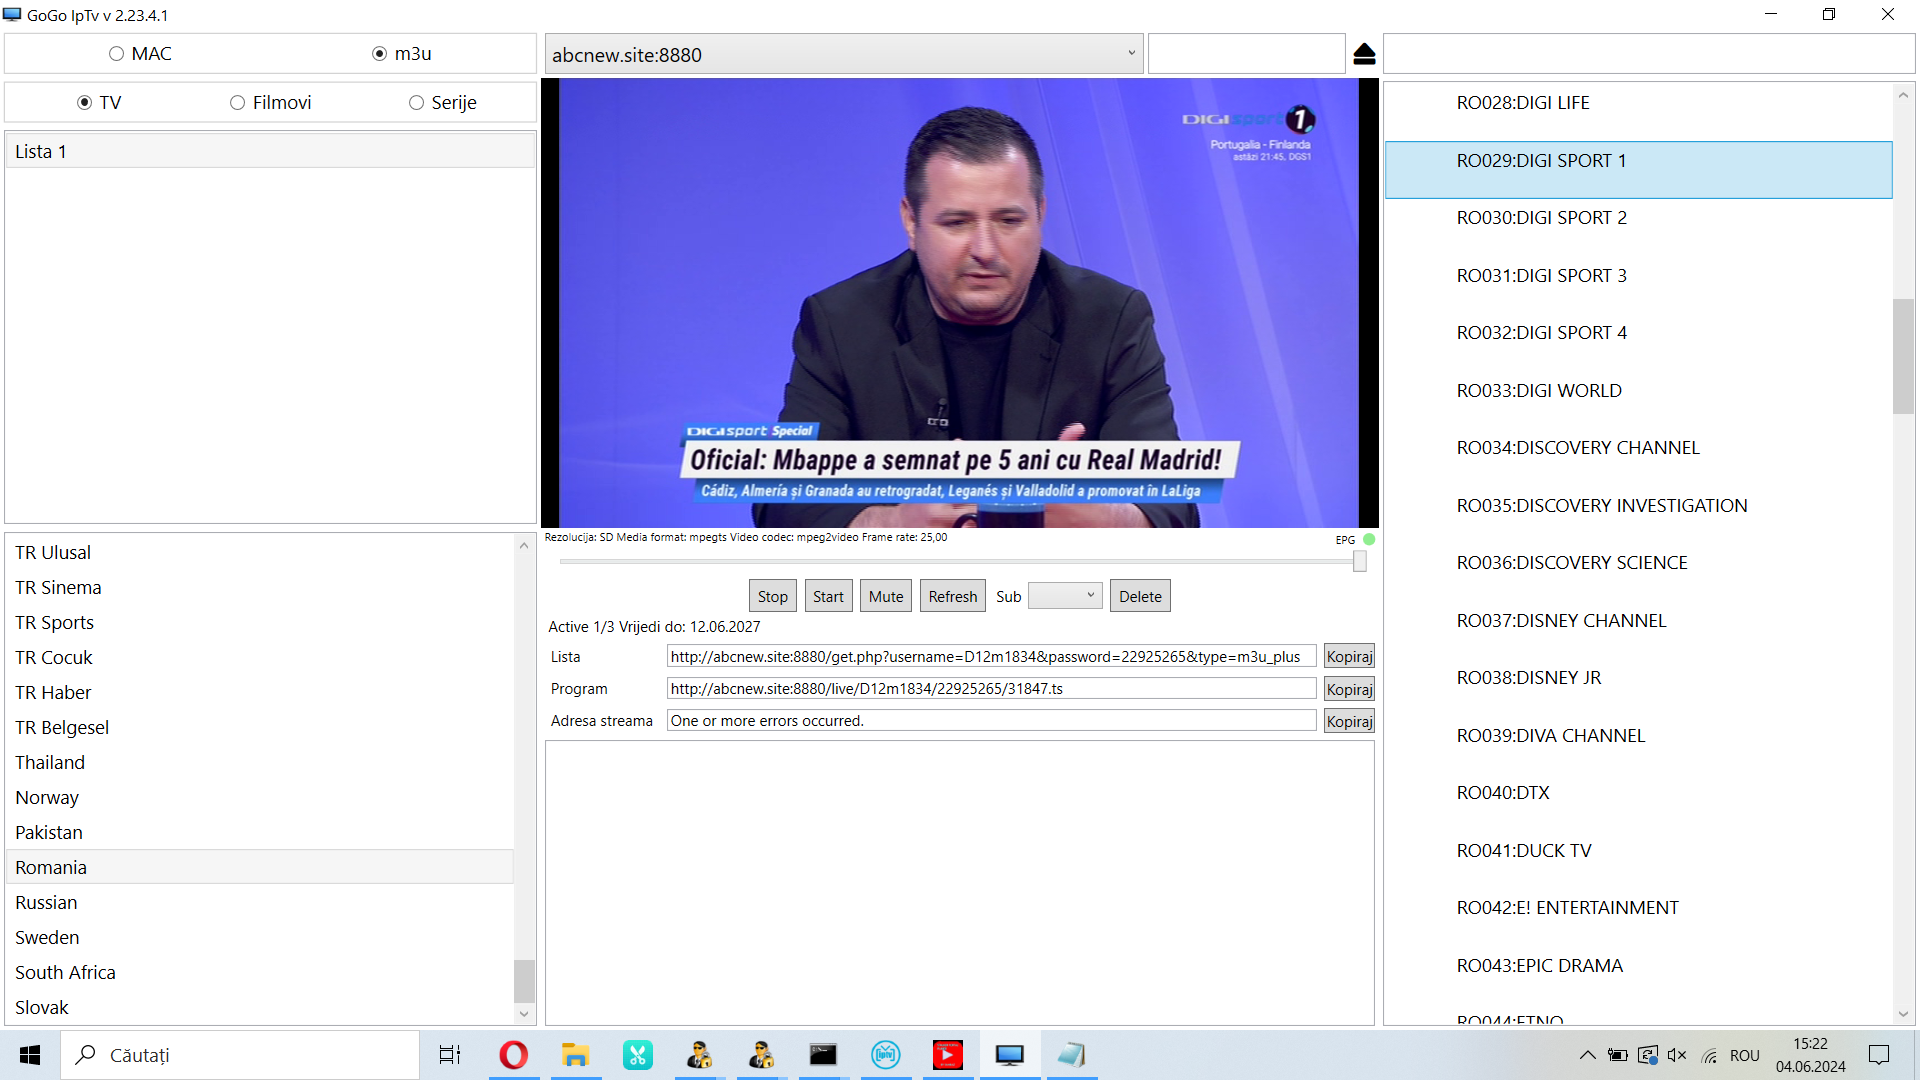Open the GoGo IpTv monitor icon in taskbar

[1009, 1055]
